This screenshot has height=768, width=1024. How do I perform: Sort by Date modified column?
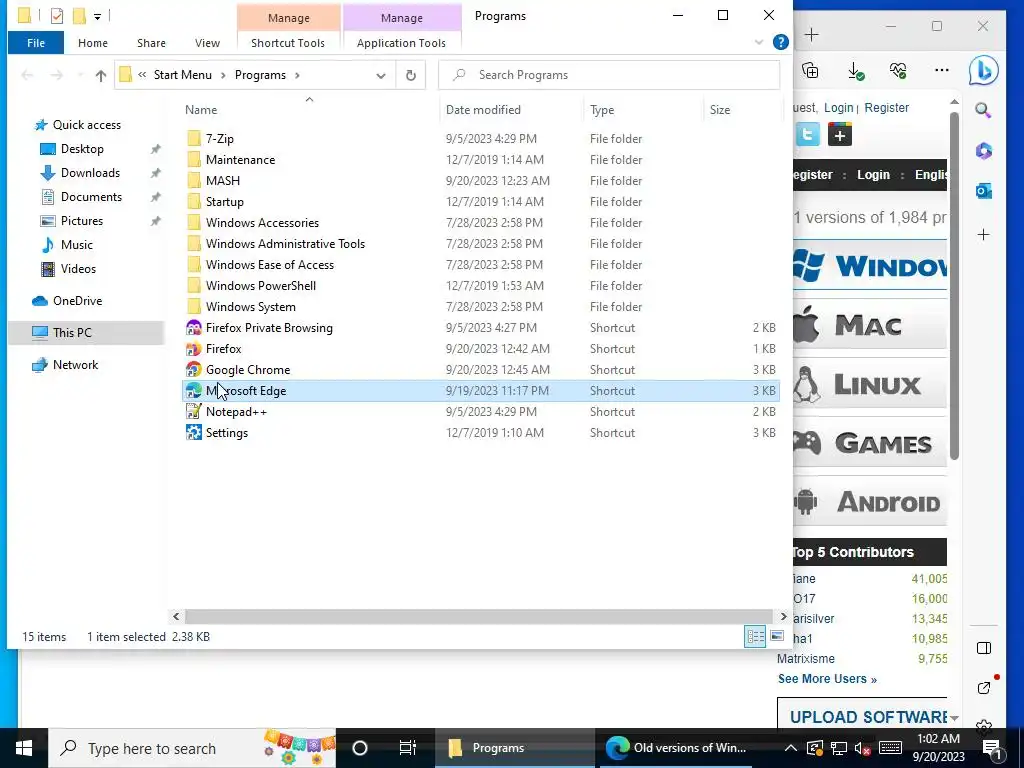coord(483,110)
